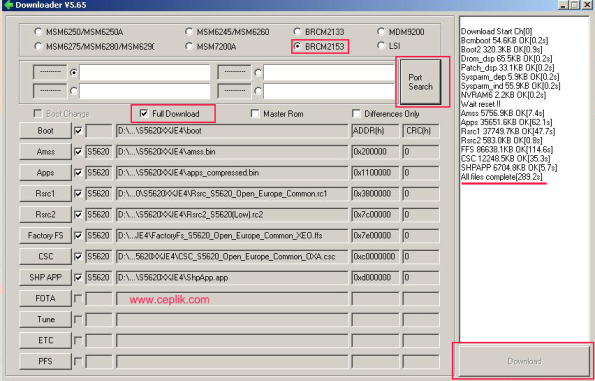595x381 pixels.
Task: Click the Rsrc_S5620_Open_Europe_Common.rc1 path field
Action: click(232, 194)
